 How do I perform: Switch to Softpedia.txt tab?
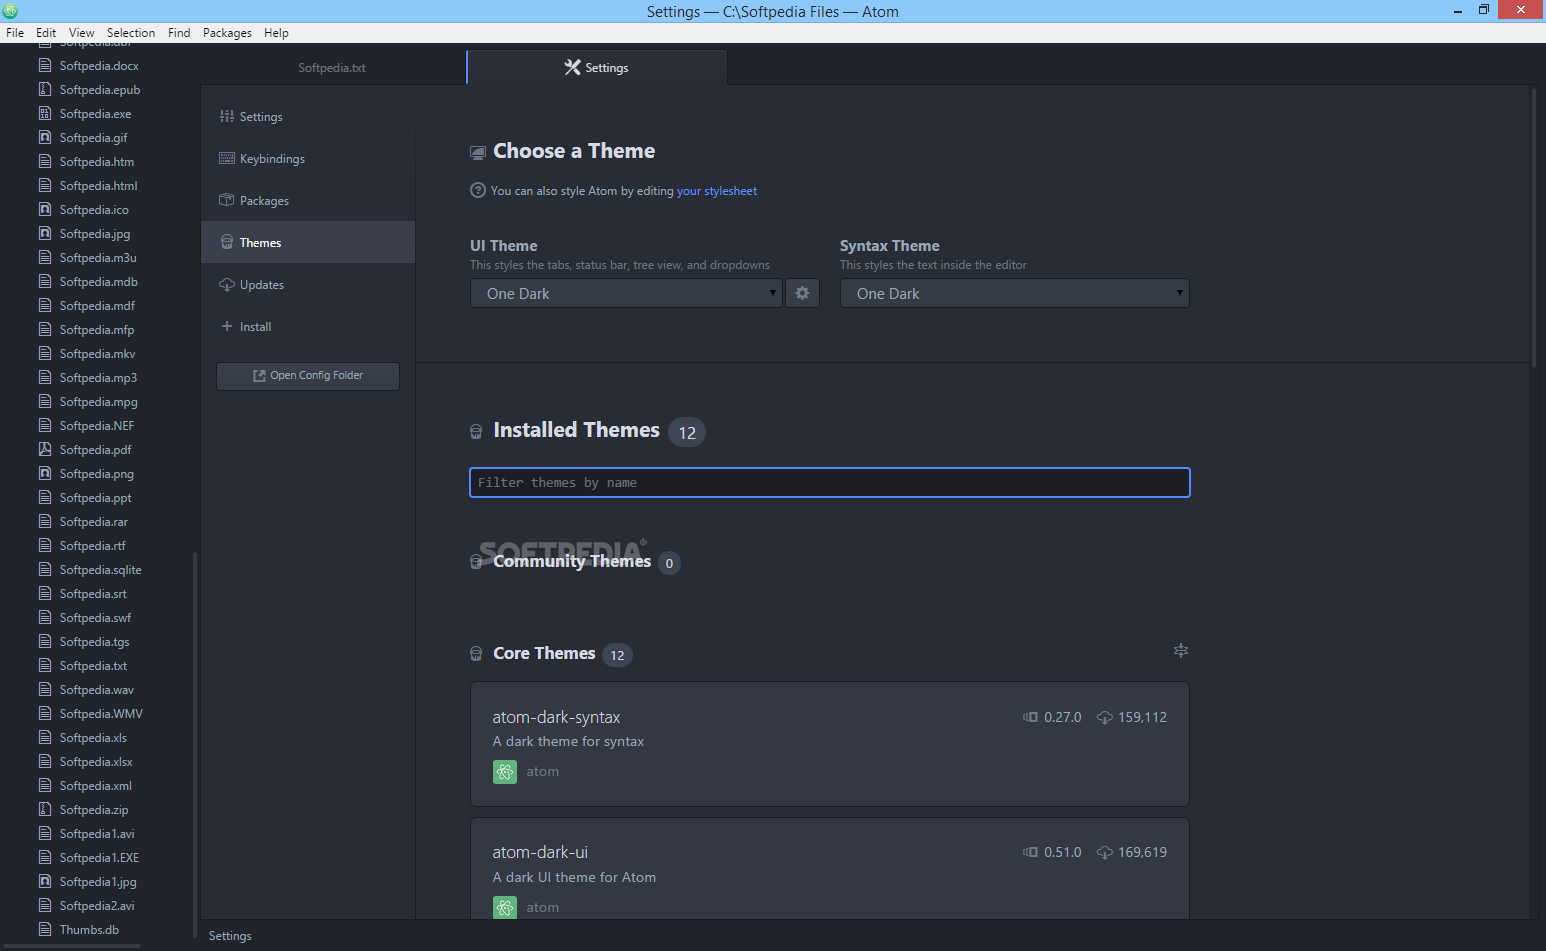click(x=332, y=68)
